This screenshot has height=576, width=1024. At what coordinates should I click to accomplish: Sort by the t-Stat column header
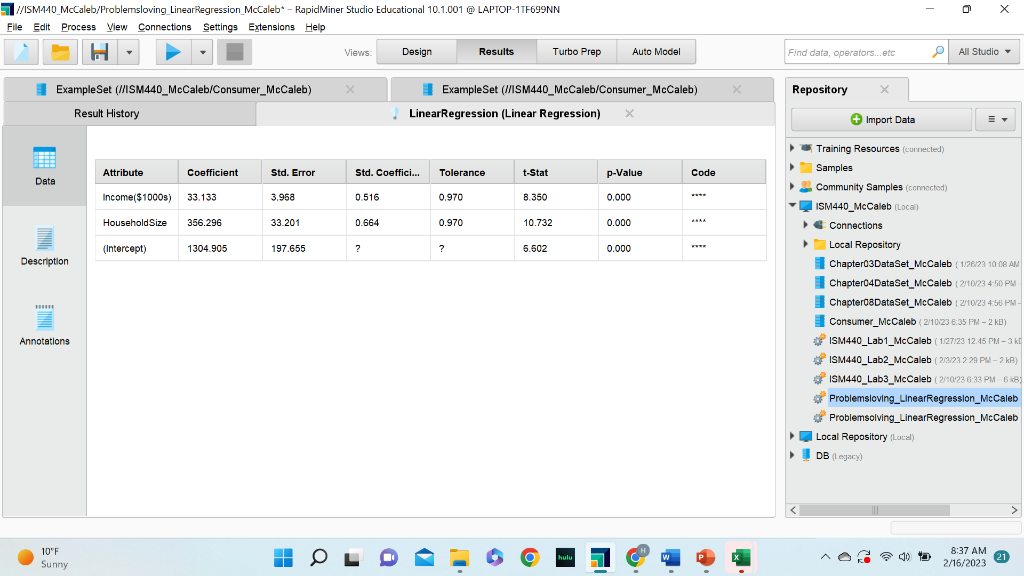(556, 172)
